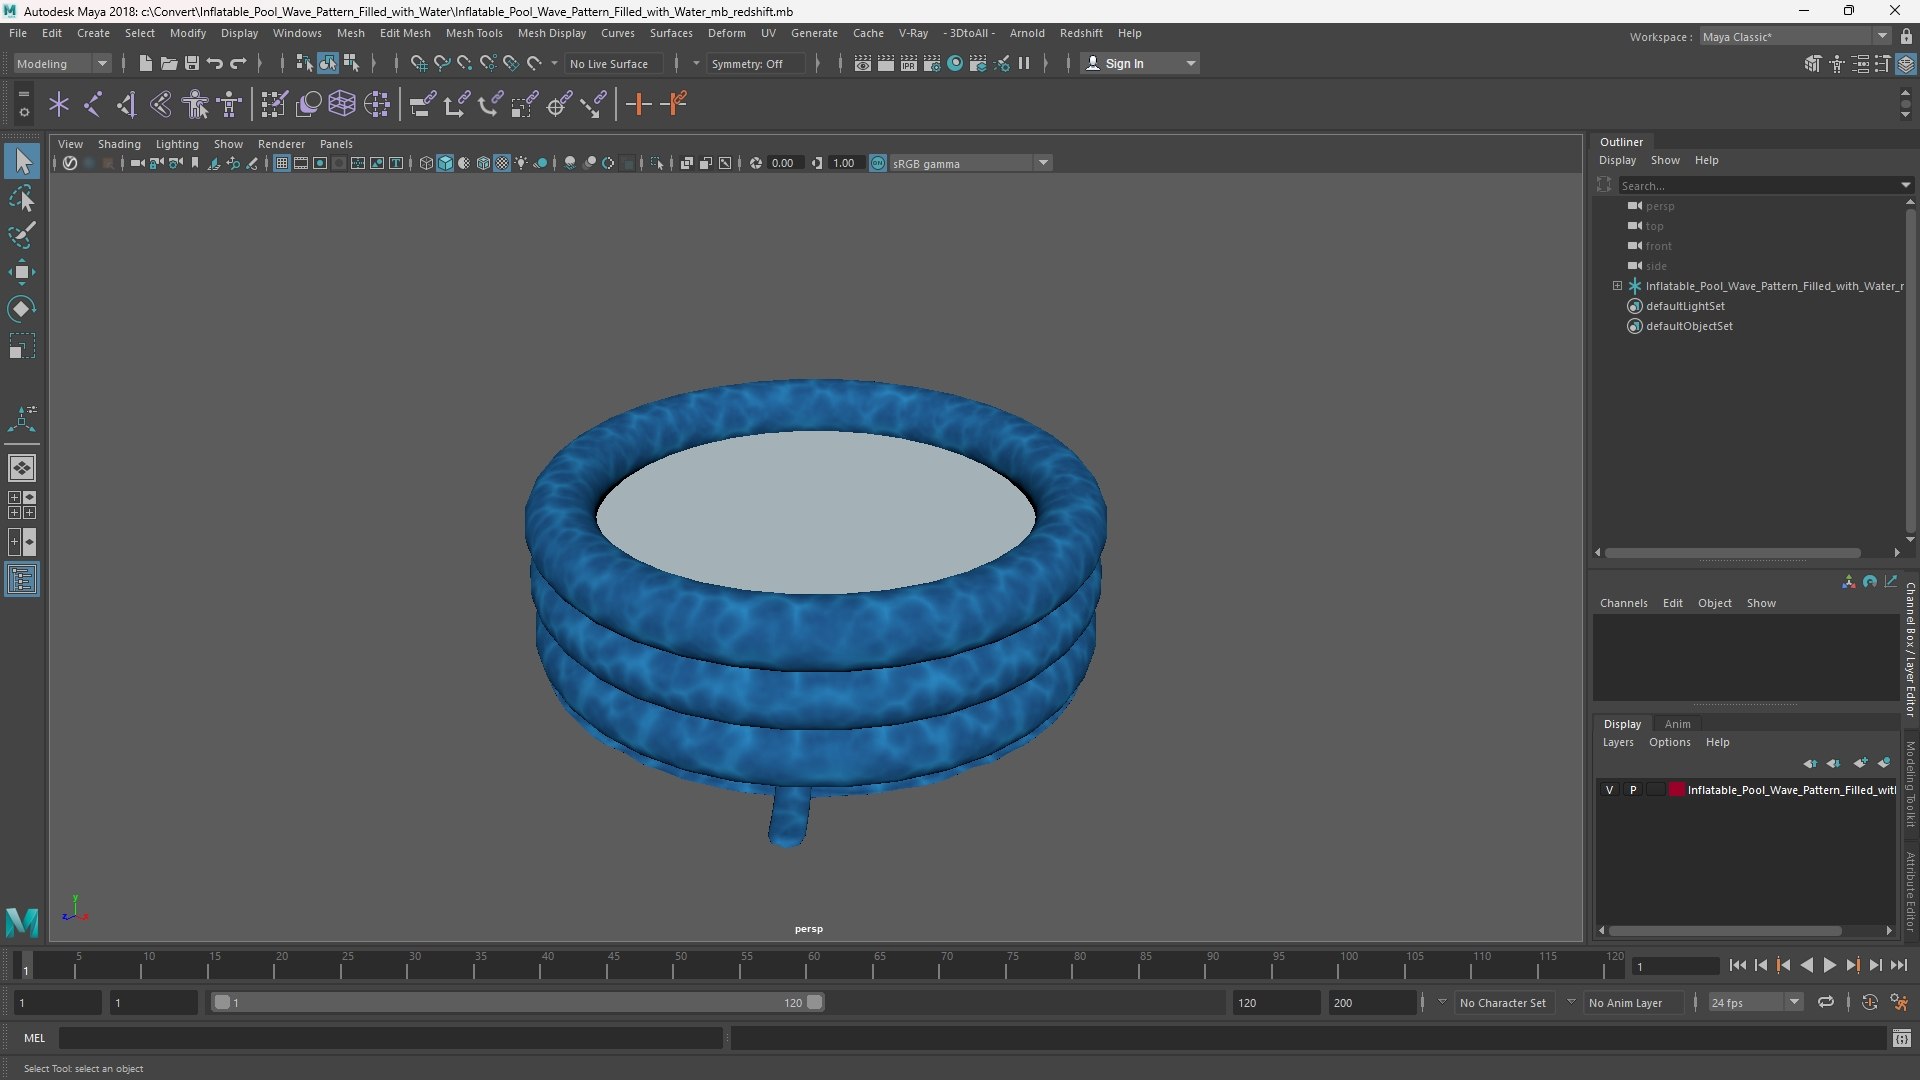Select the four-view layout icon
1920x1080 pixels.
[22, 505]
